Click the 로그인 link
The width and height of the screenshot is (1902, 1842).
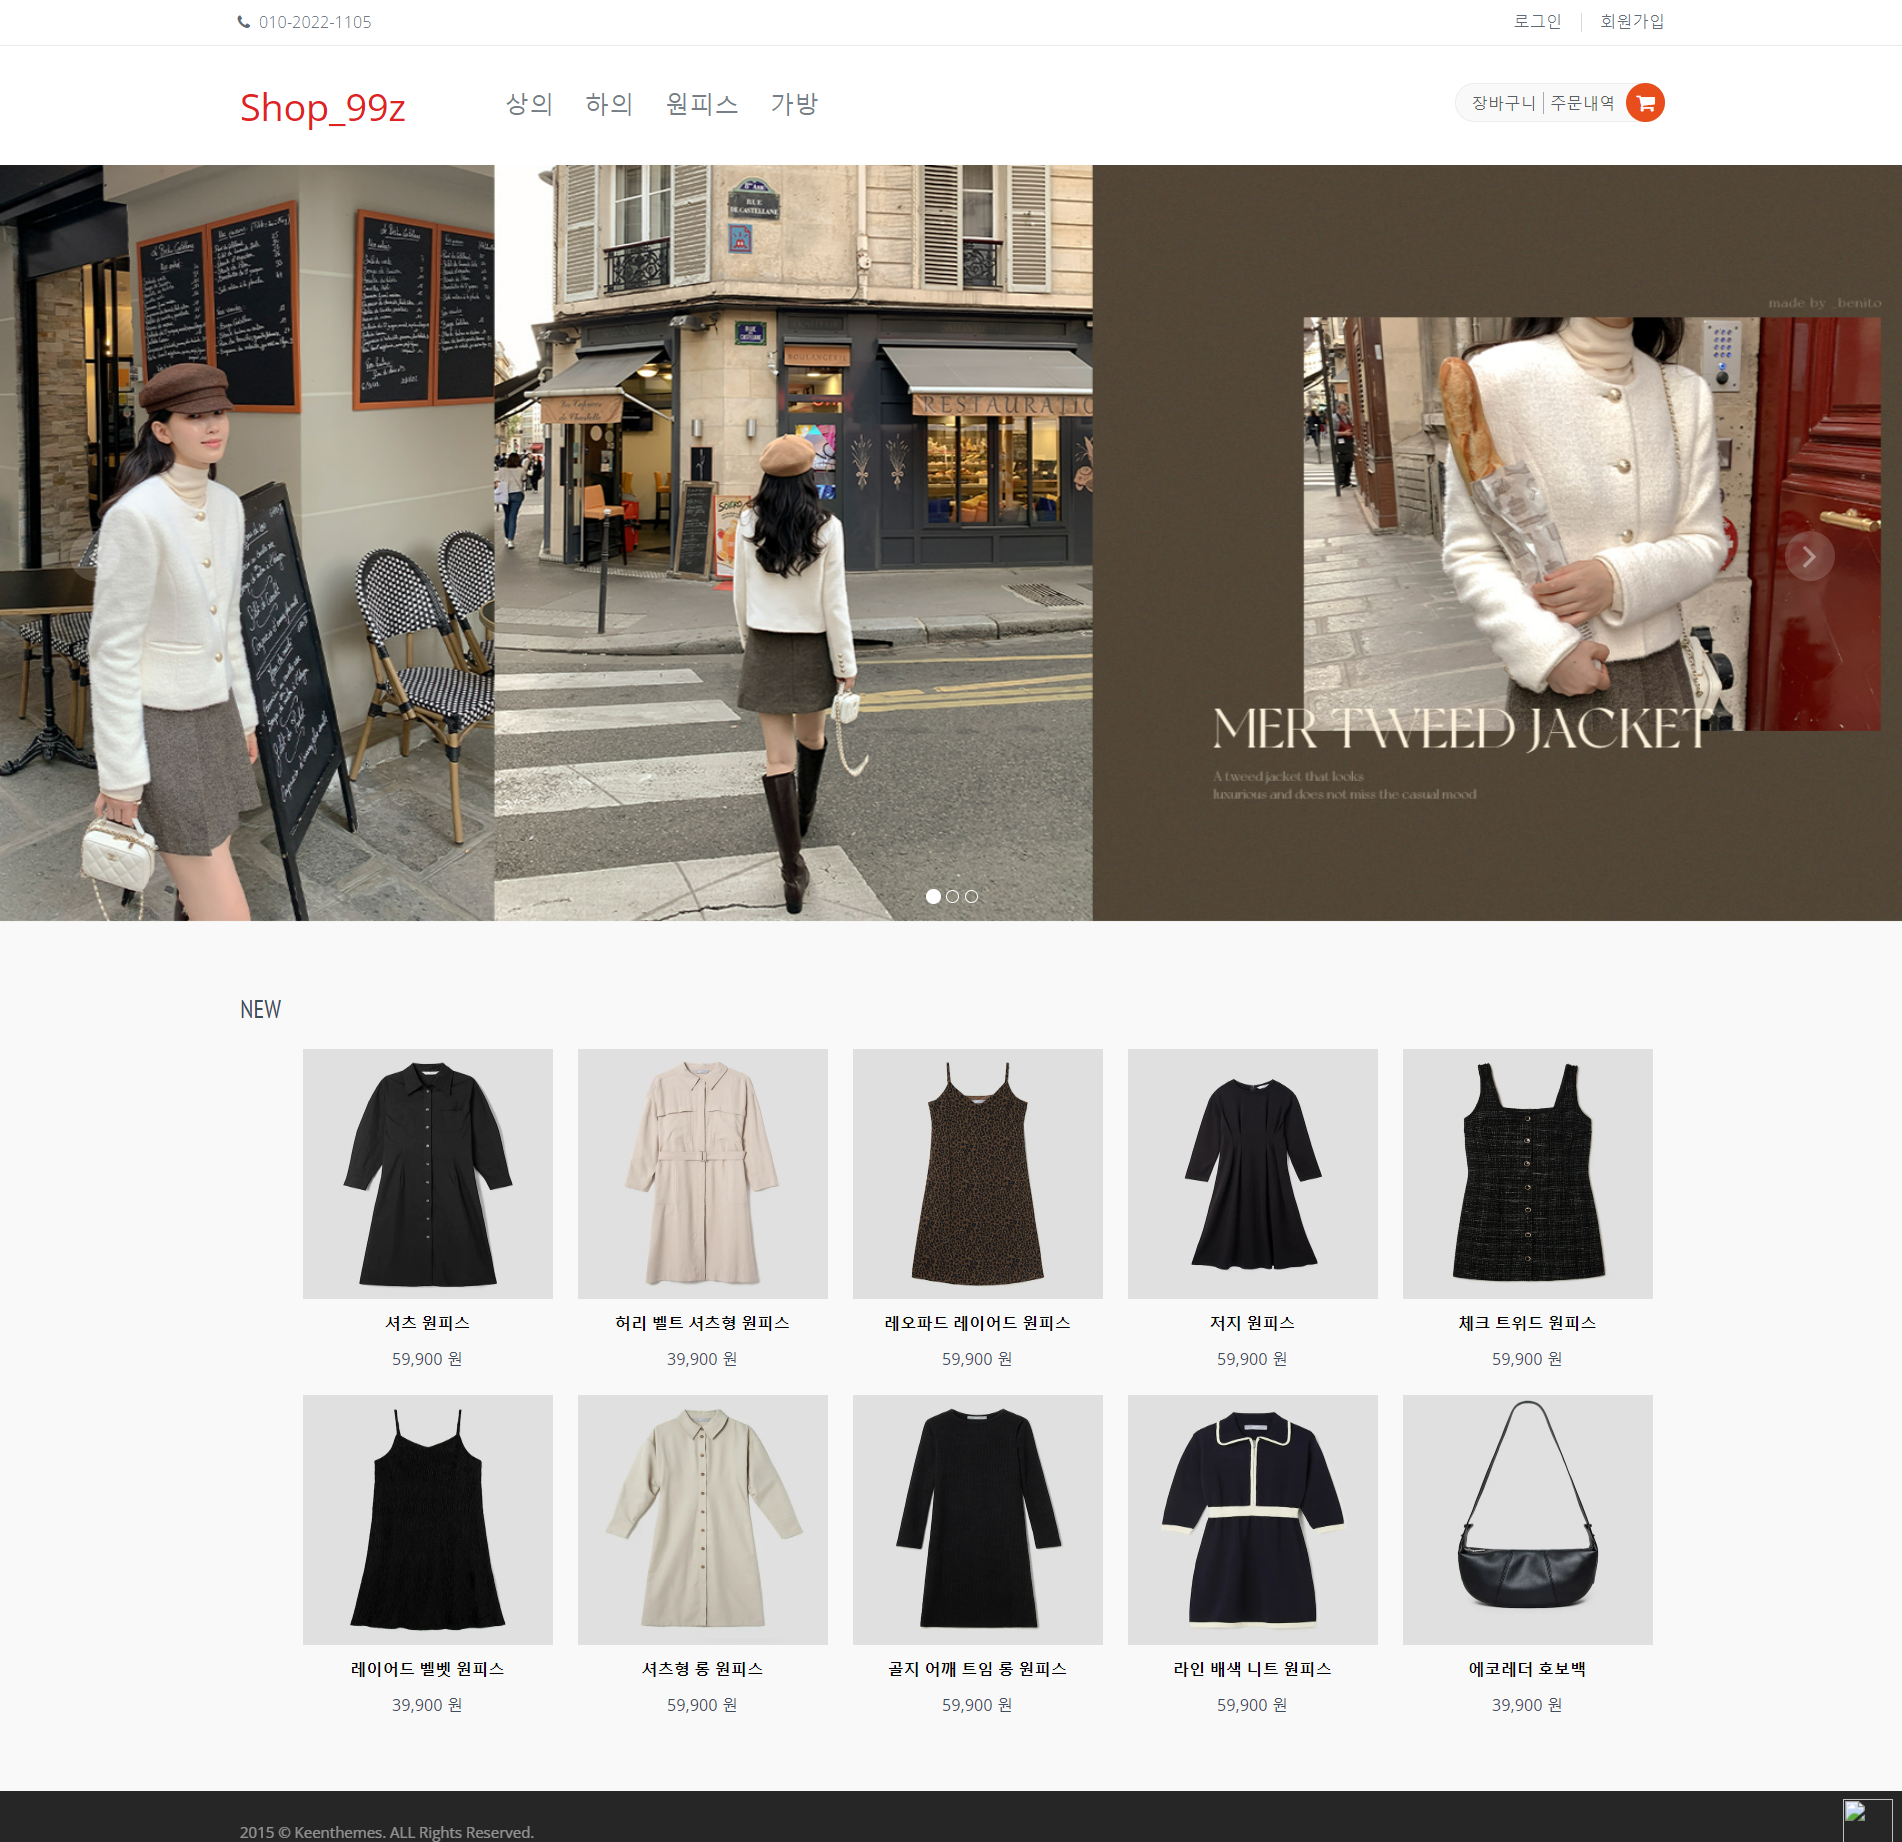[1537, 21]
